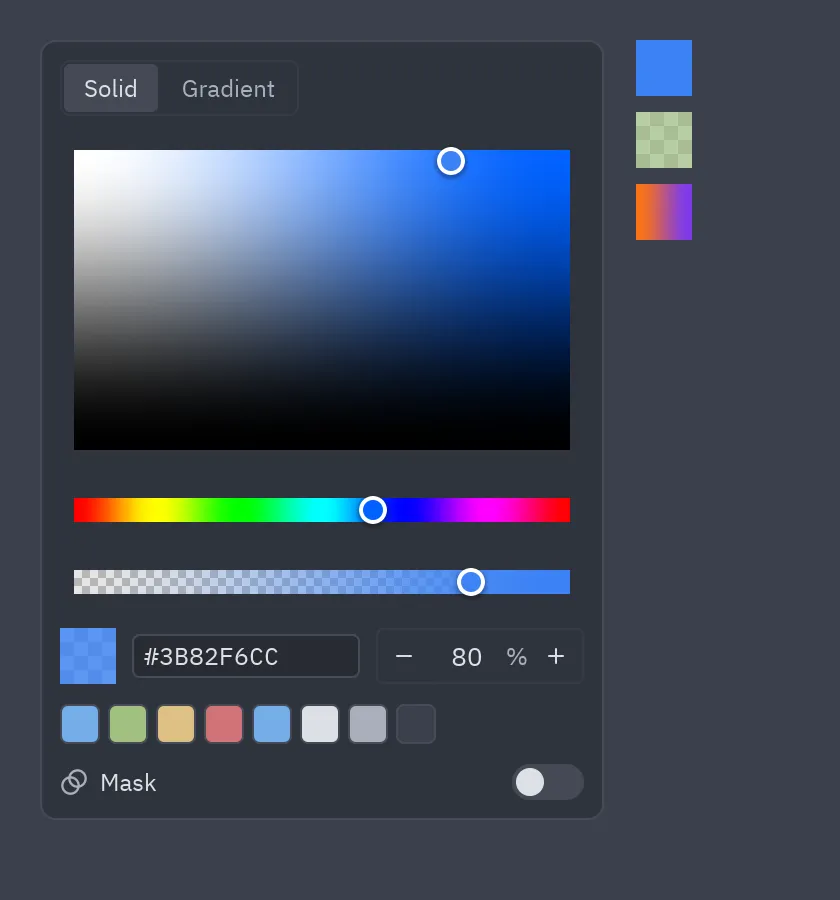Click the opacity slider handle

pos(471,582)
